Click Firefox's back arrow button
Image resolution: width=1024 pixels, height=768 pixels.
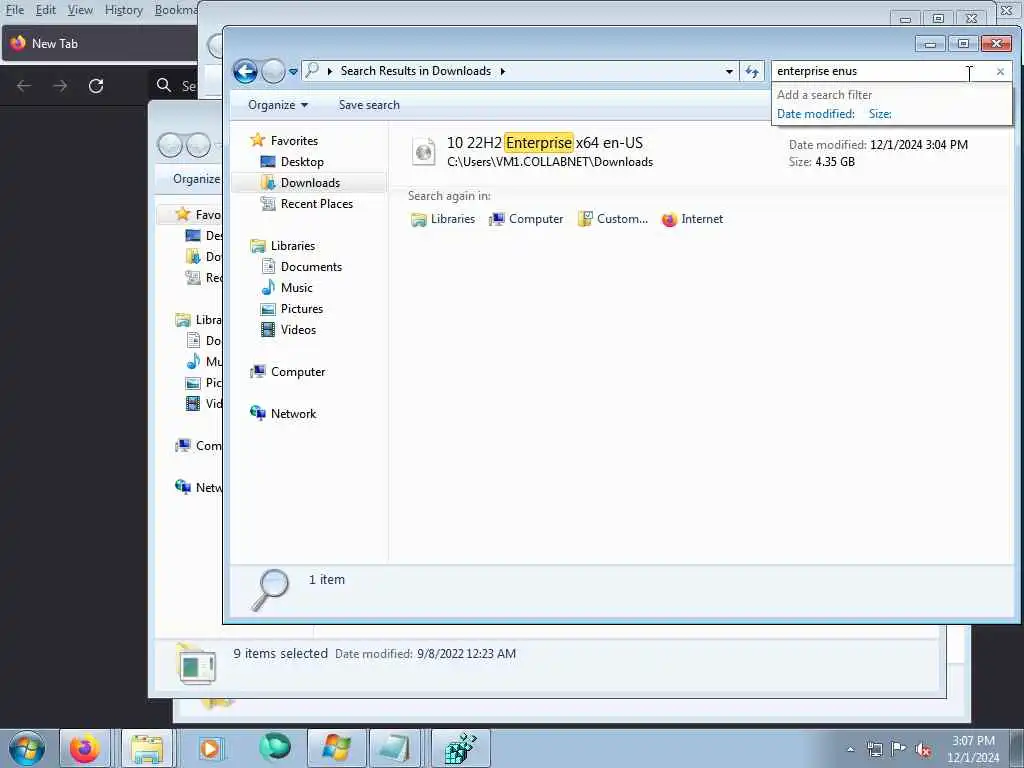pos(24,86)
